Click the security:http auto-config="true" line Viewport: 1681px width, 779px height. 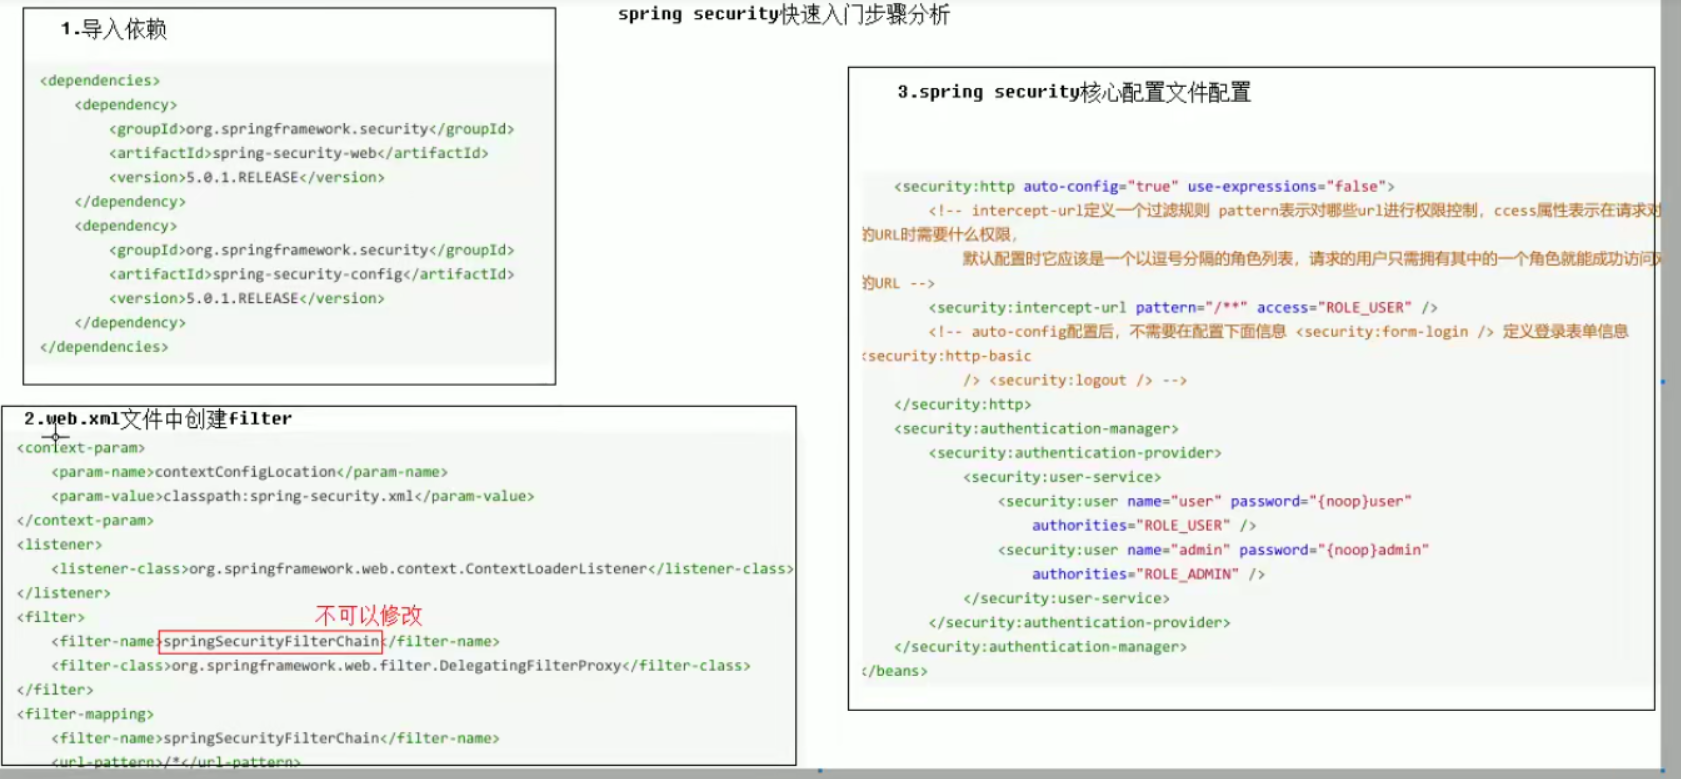(1144, 186)
